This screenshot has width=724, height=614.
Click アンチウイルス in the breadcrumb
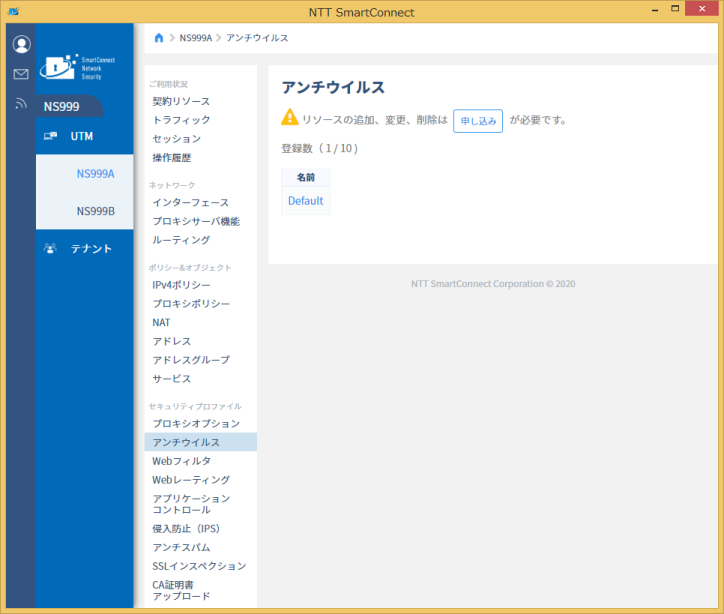[x=257, y=38]
